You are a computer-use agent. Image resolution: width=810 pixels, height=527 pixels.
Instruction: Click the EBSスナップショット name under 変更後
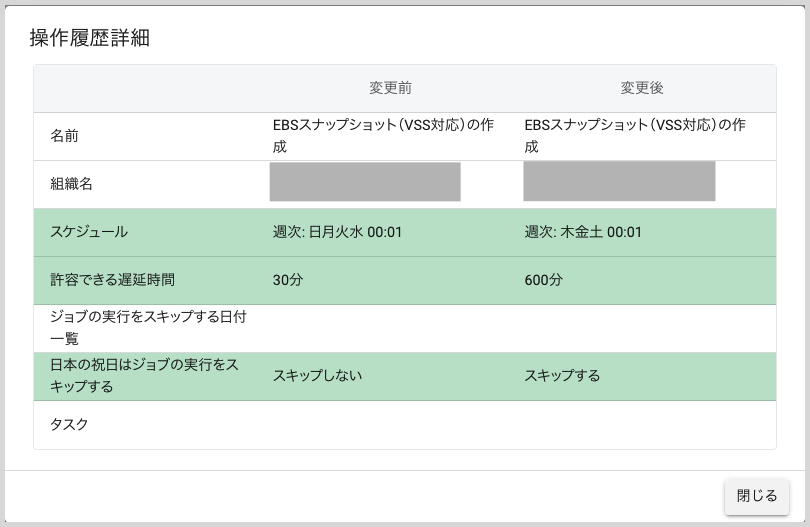click(x=635, y=136)
